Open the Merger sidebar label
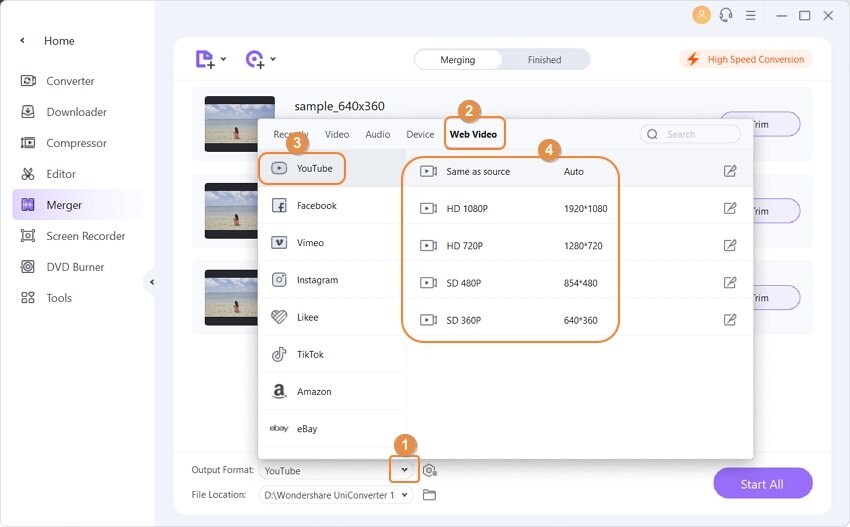Image resolution: width=850 pixels, height=527 pixels. pyautogui.click(x=64, y=205)
